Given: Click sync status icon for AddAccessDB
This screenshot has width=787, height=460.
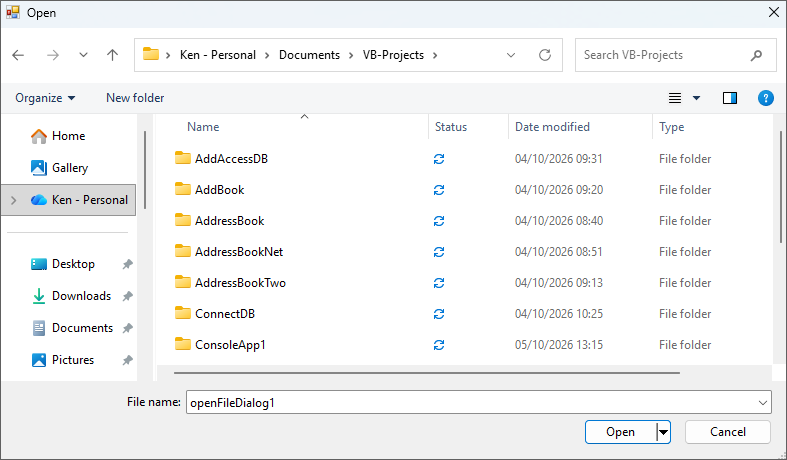Looking at the screenshot, I should pos(439,159).
